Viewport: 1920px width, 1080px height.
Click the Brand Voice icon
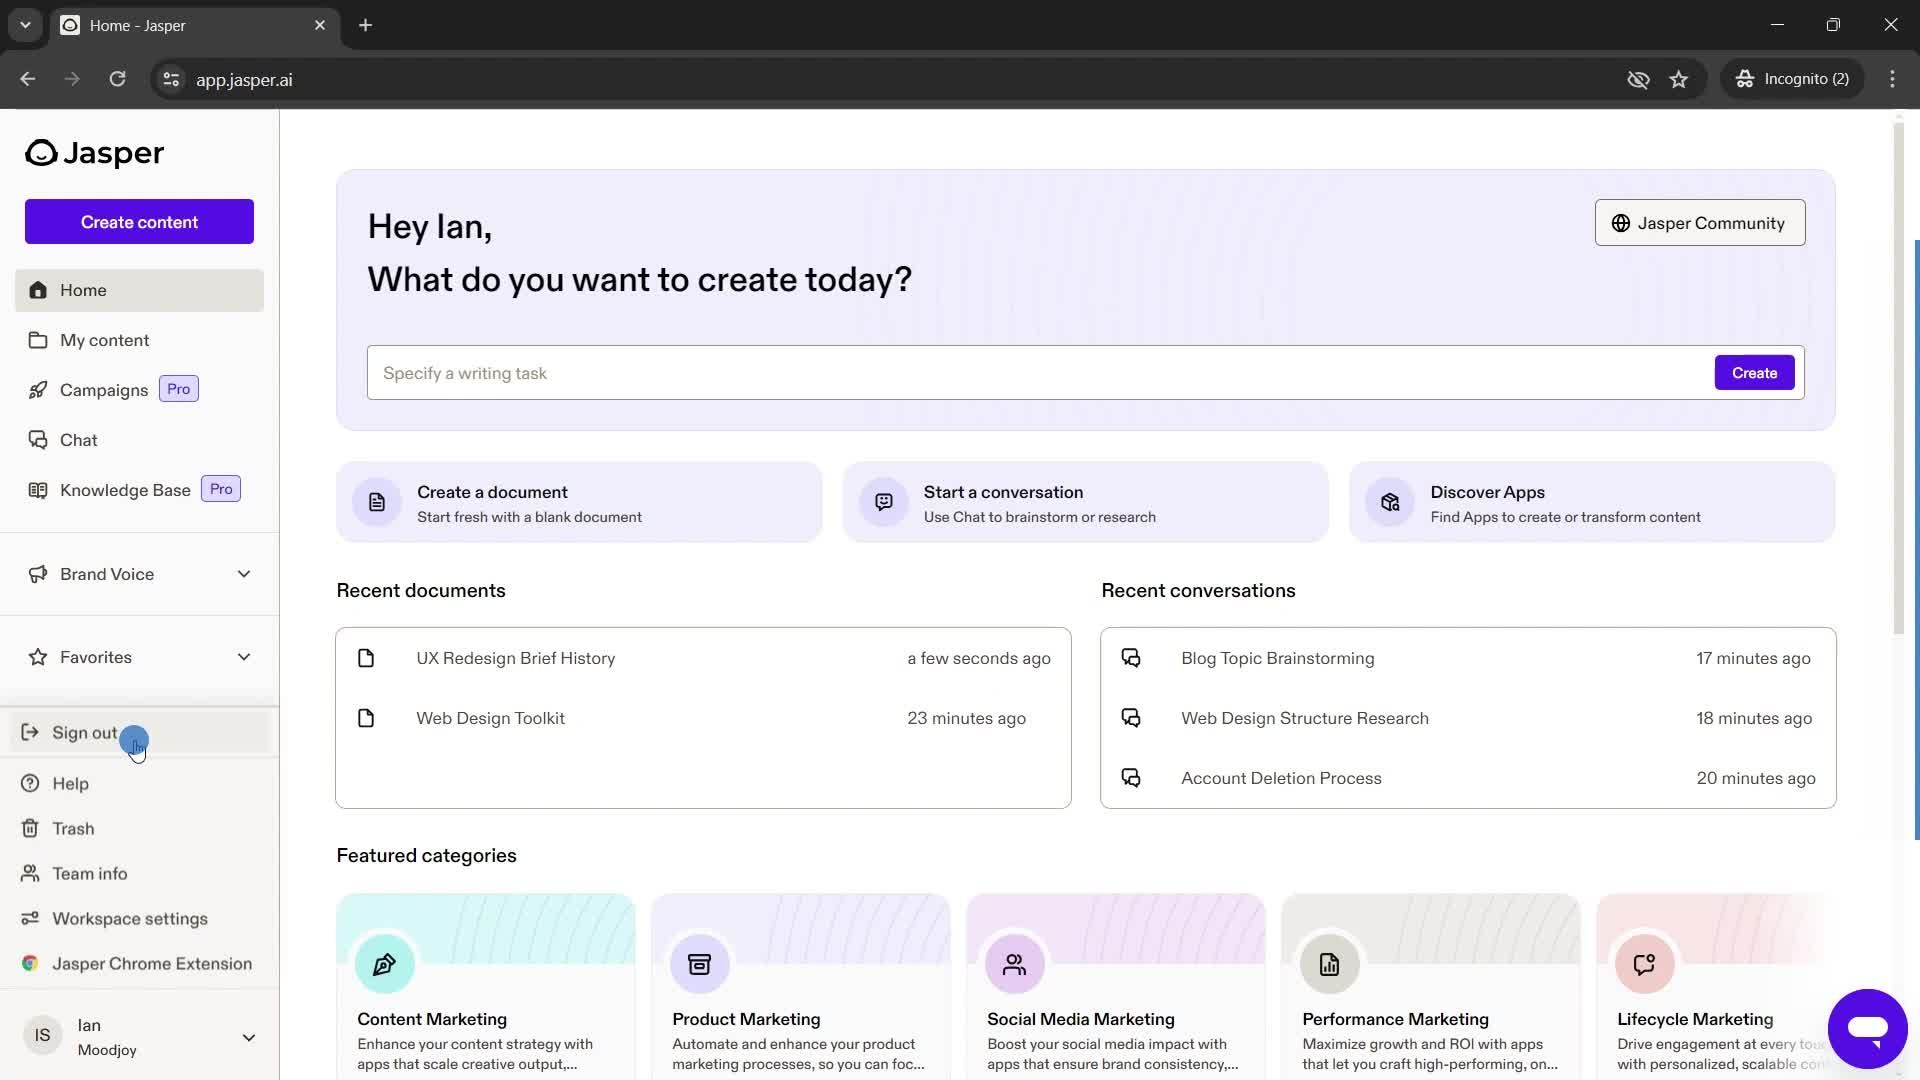tap(36, 574)
